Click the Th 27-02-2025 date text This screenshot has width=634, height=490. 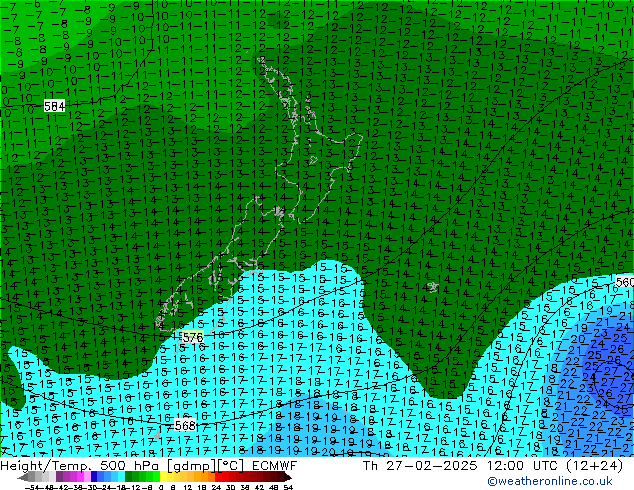coord(420,466)
